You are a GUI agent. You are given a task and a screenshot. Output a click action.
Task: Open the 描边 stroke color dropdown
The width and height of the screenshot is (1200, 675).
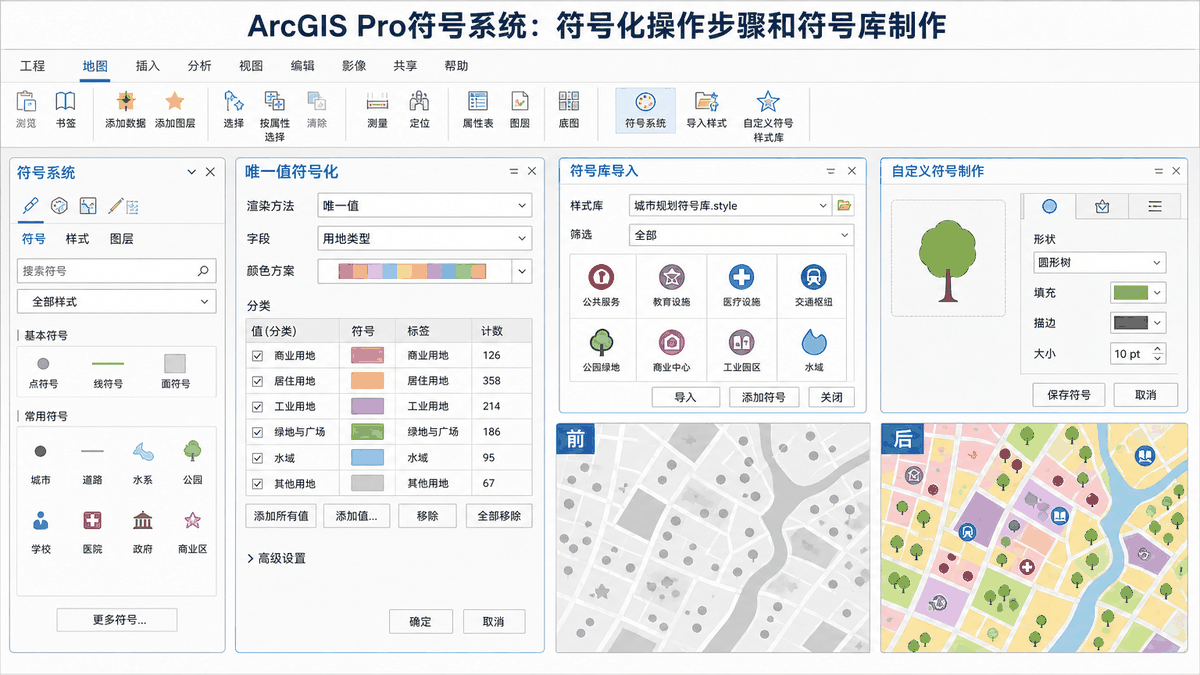tap(1138, 323)
